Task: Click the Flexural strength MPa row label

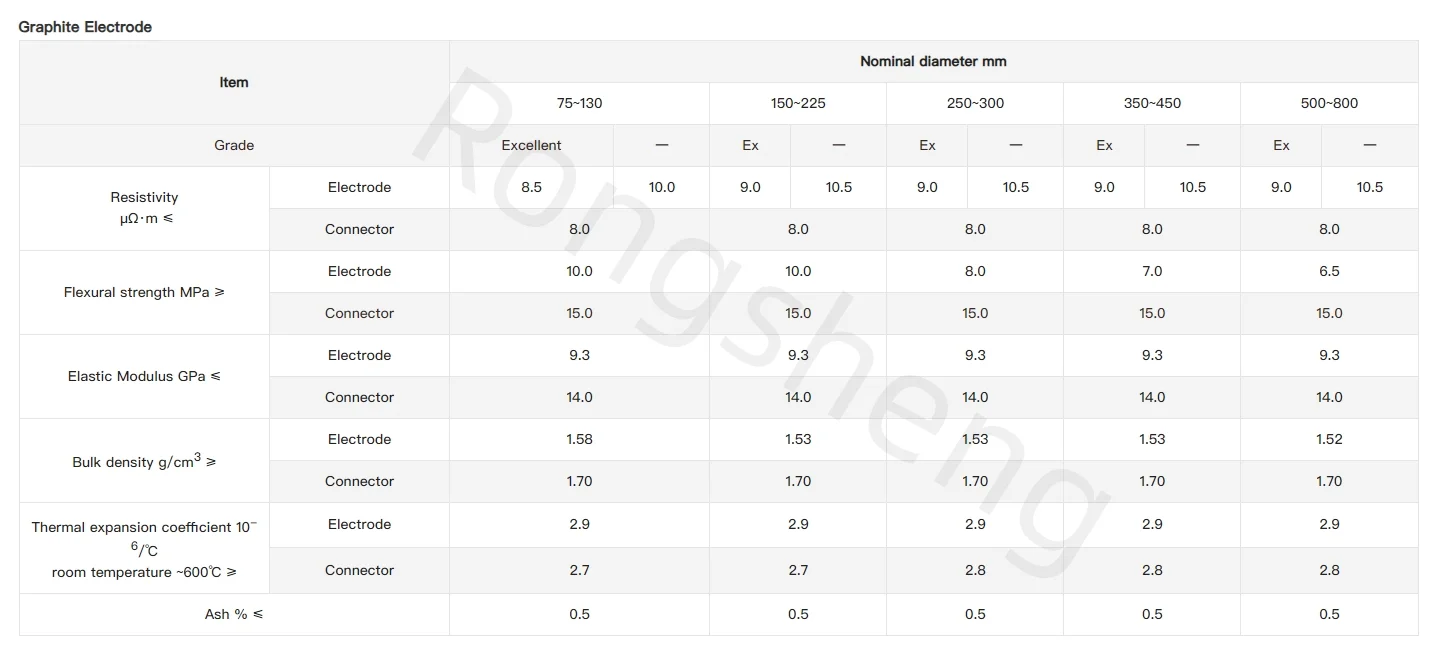Action: tap(144, 293)
